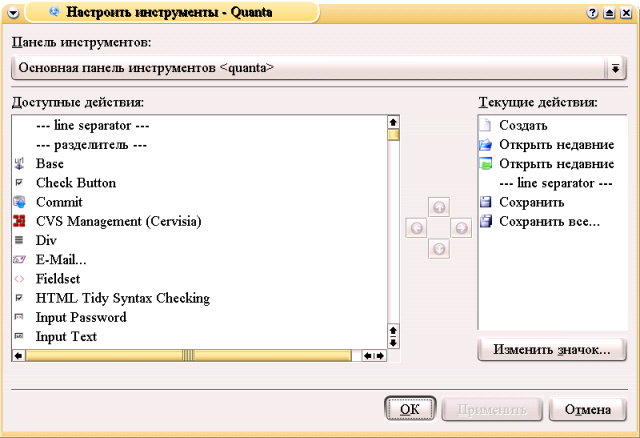Click the available actions scroll-down arrow
640x438 pixels.
pos(393,342)
